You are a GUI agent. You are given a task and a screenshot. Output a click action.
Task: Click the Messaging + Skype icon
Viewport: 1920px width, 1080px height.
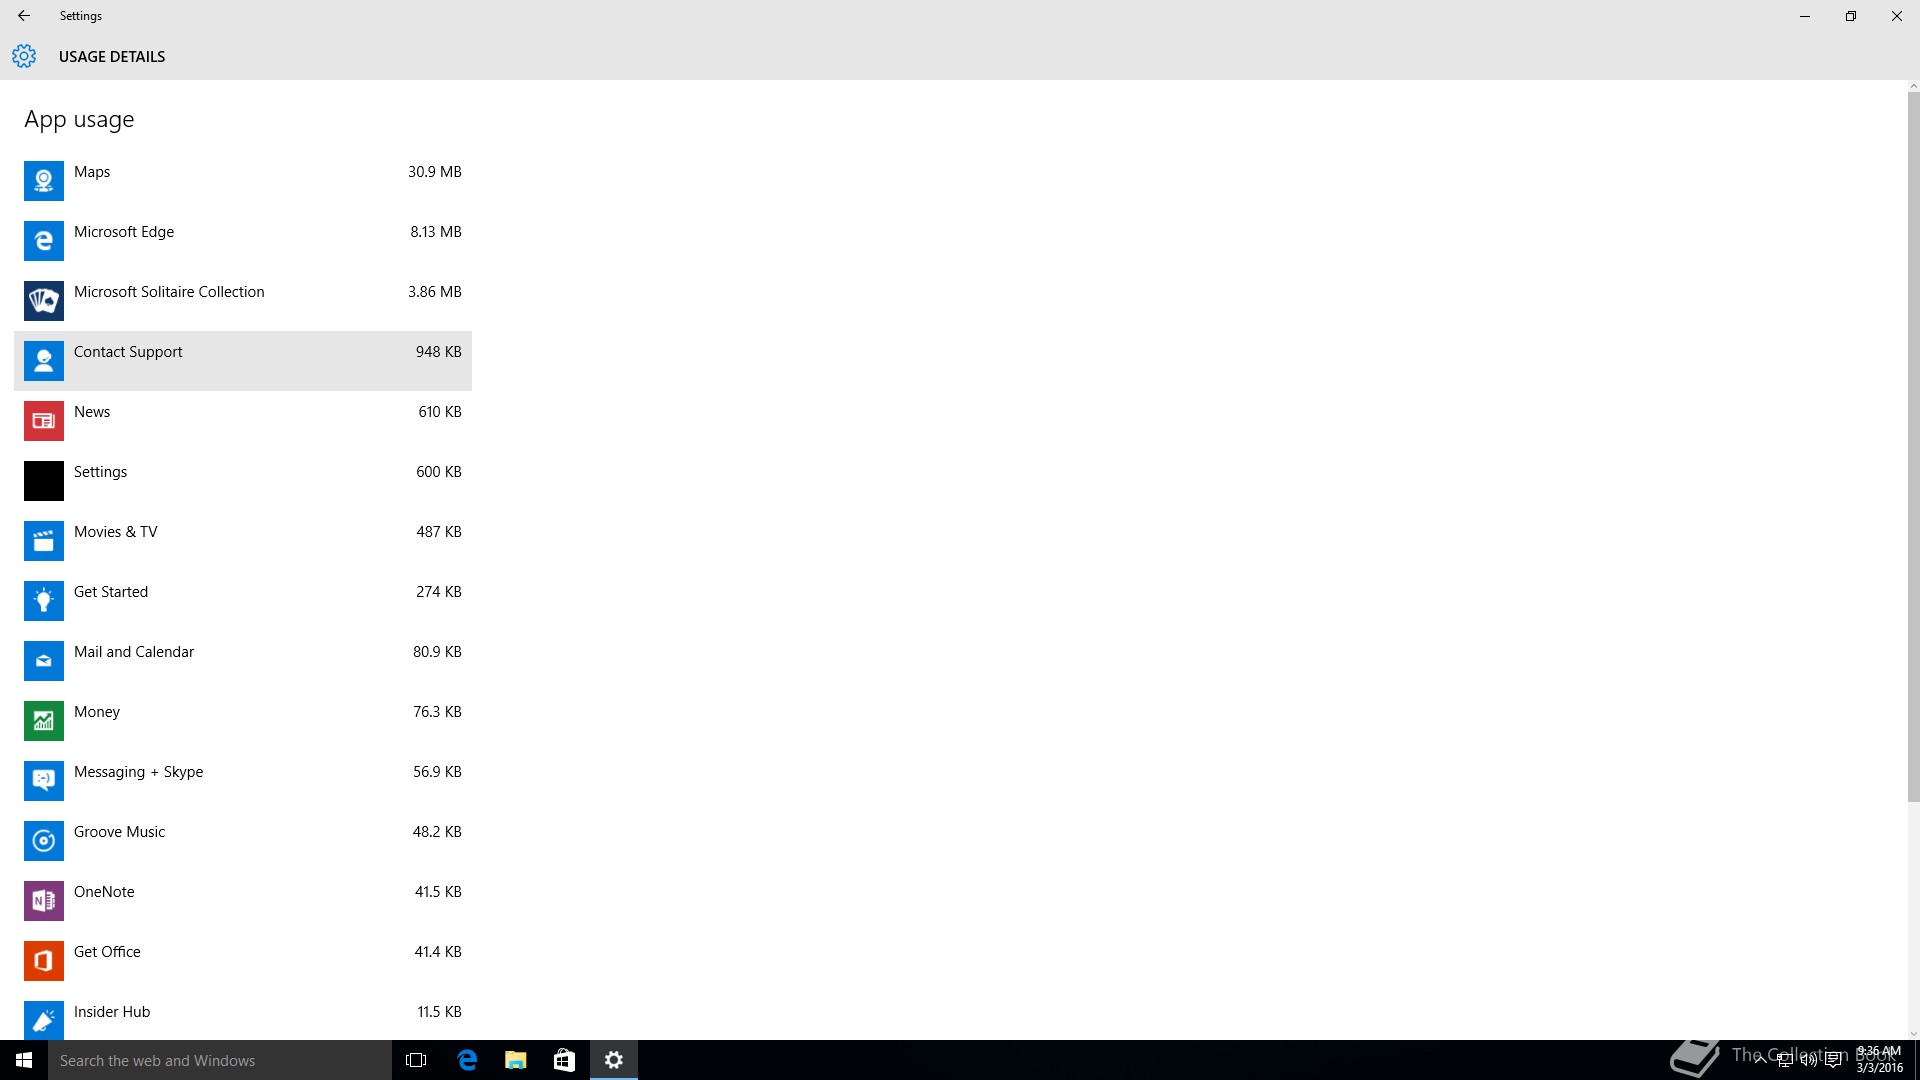[x=44, y=781]
